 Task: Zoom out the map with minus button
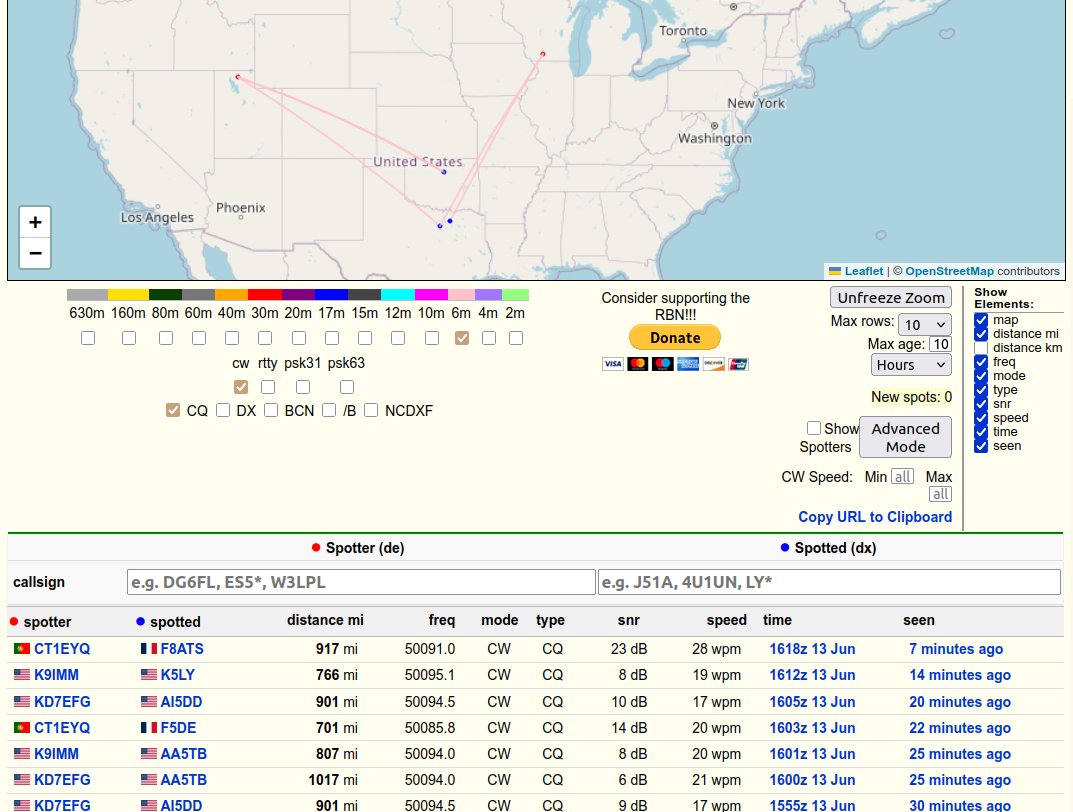coord(36,253)
